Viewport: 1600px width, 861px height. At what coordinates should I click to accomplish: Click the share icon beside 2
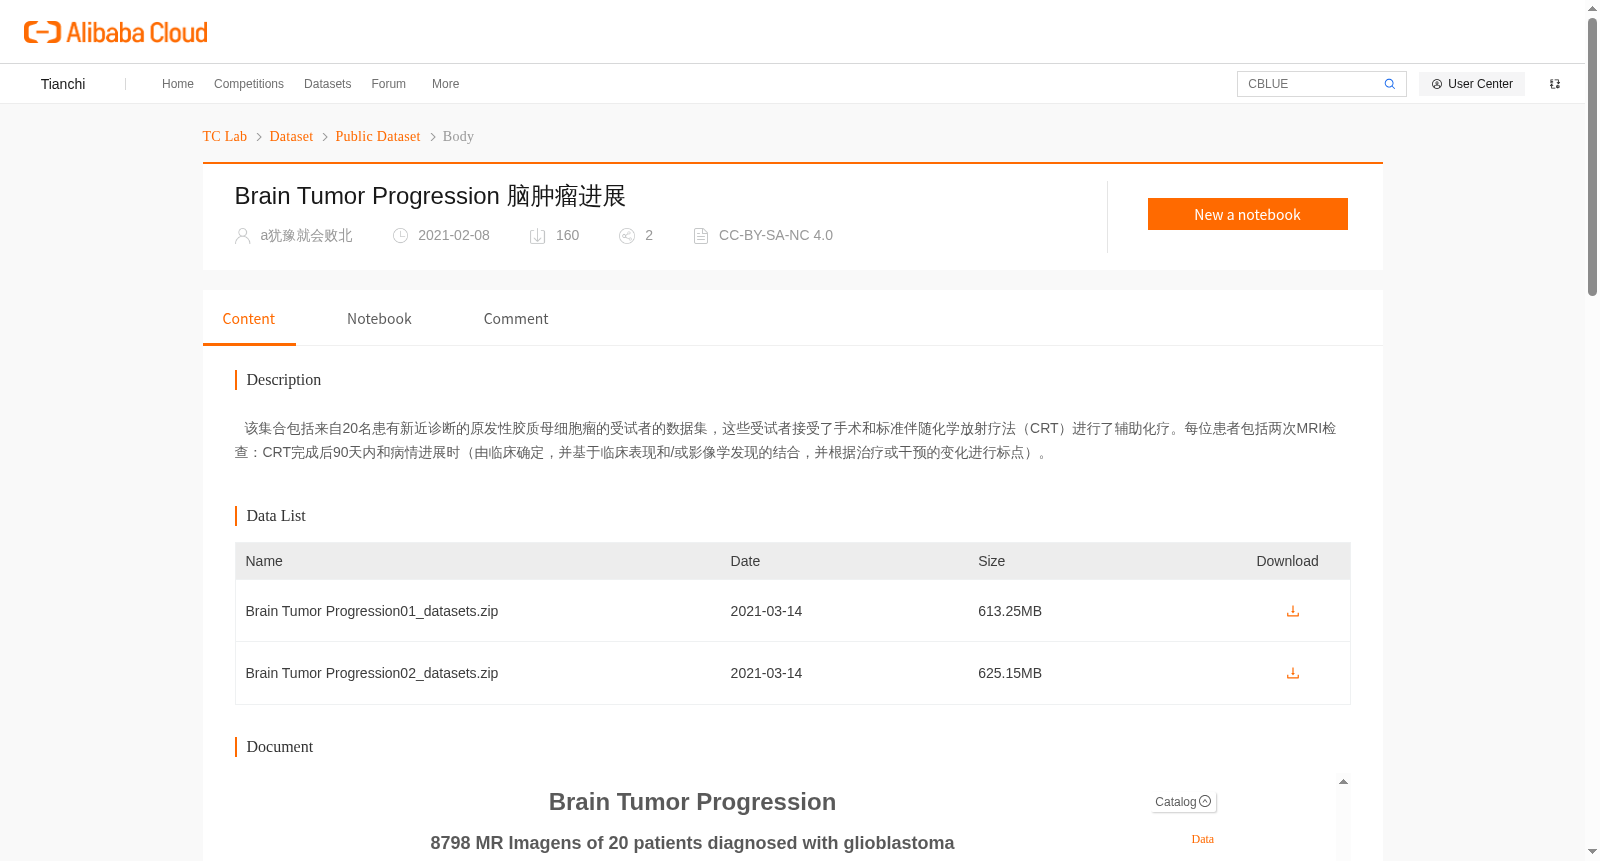627,236
